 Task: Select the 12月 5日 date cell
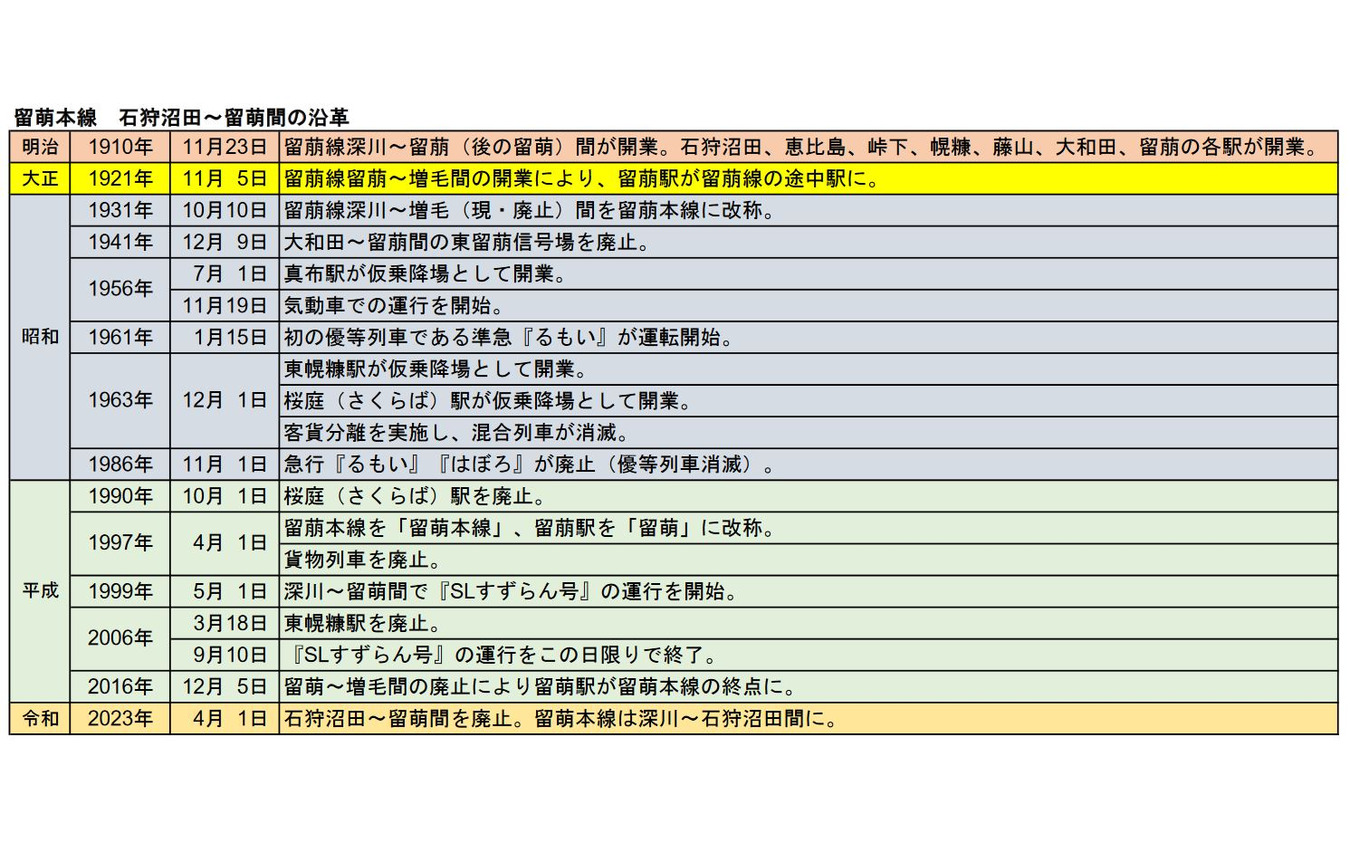point(225,686)
